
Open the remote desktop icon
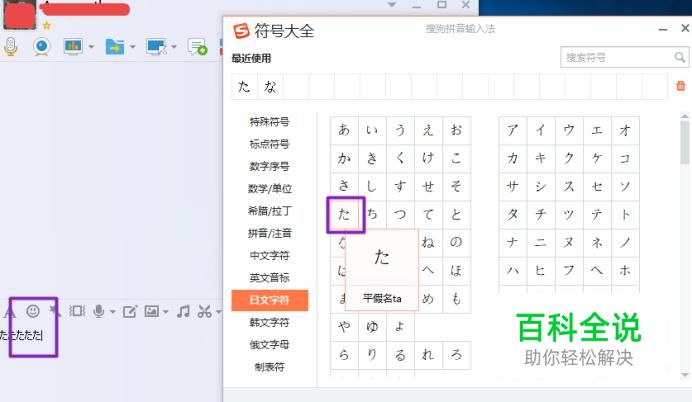click(156, 46)
